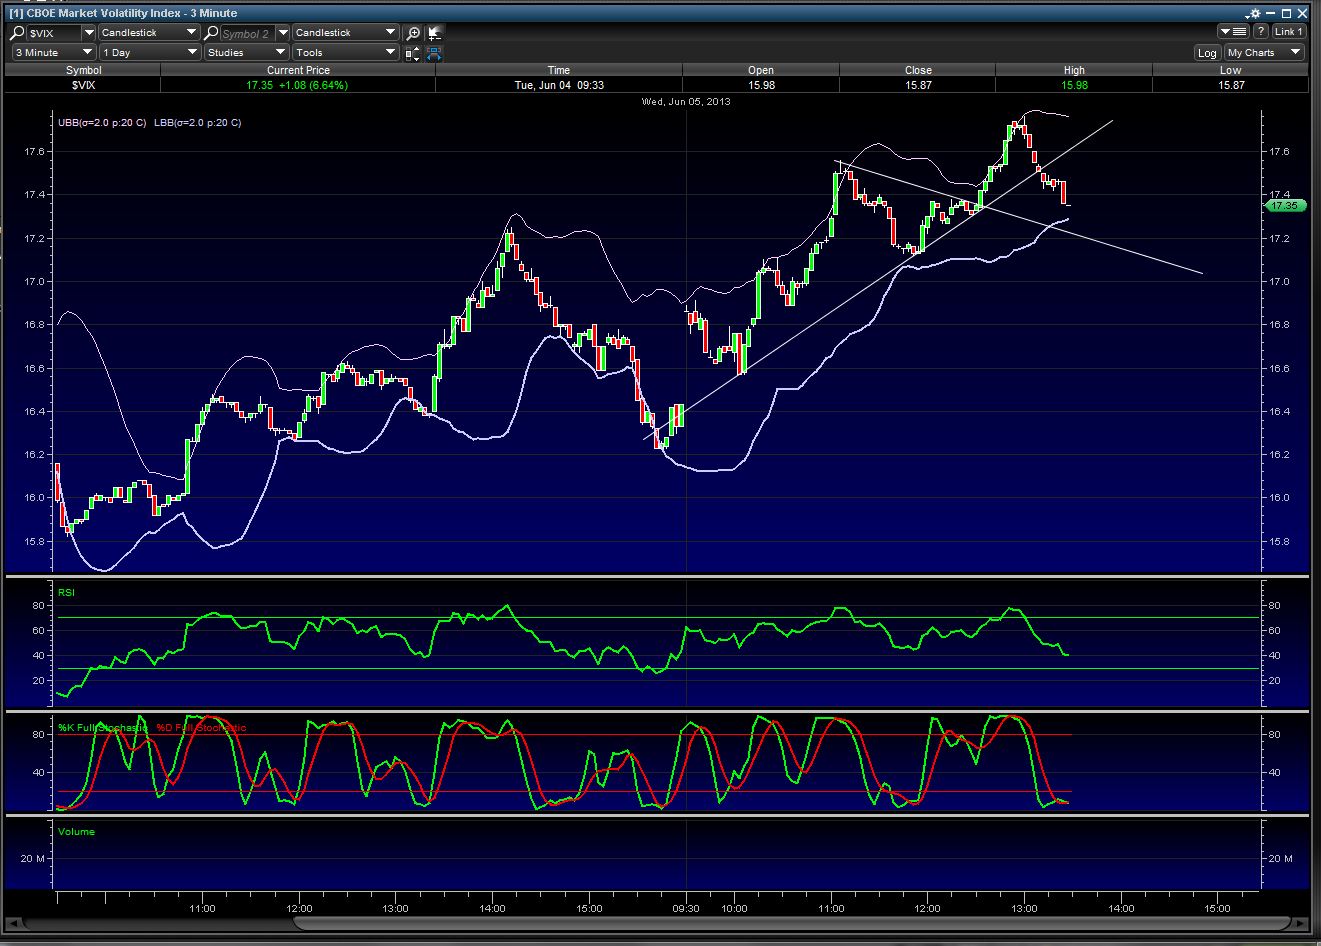Click the green 17.35 price marker on axis
Image resolution: width=1321 pixels, height=946 pixels.
click(1284, 205)
